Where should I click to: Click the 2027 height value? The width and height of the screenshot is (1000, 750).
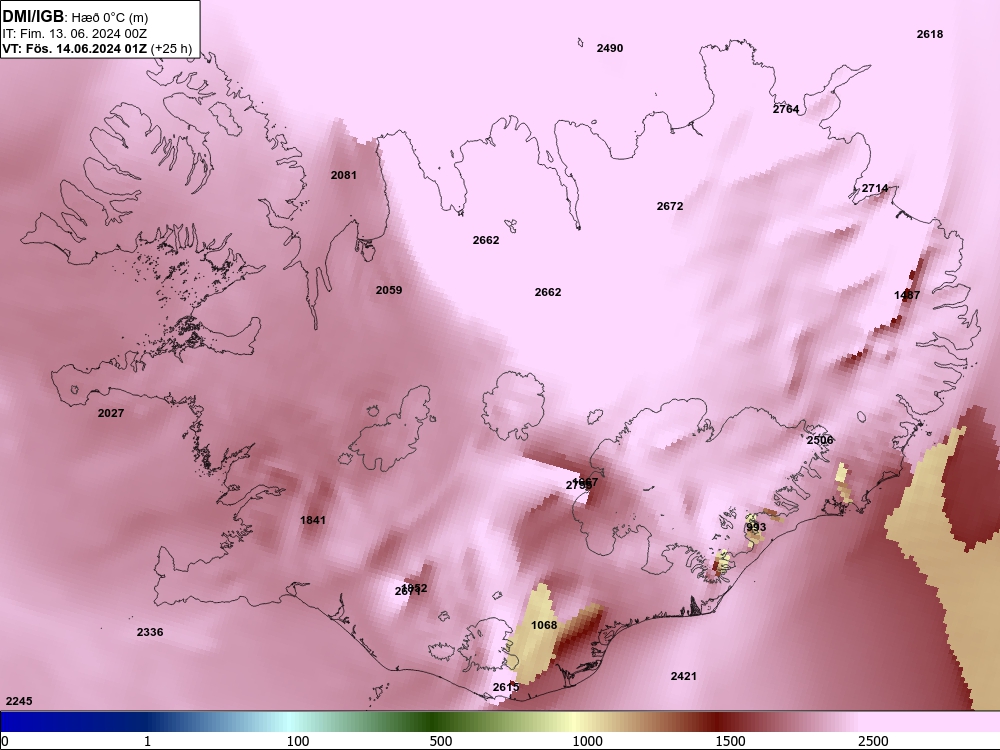(x=111, y=413)
